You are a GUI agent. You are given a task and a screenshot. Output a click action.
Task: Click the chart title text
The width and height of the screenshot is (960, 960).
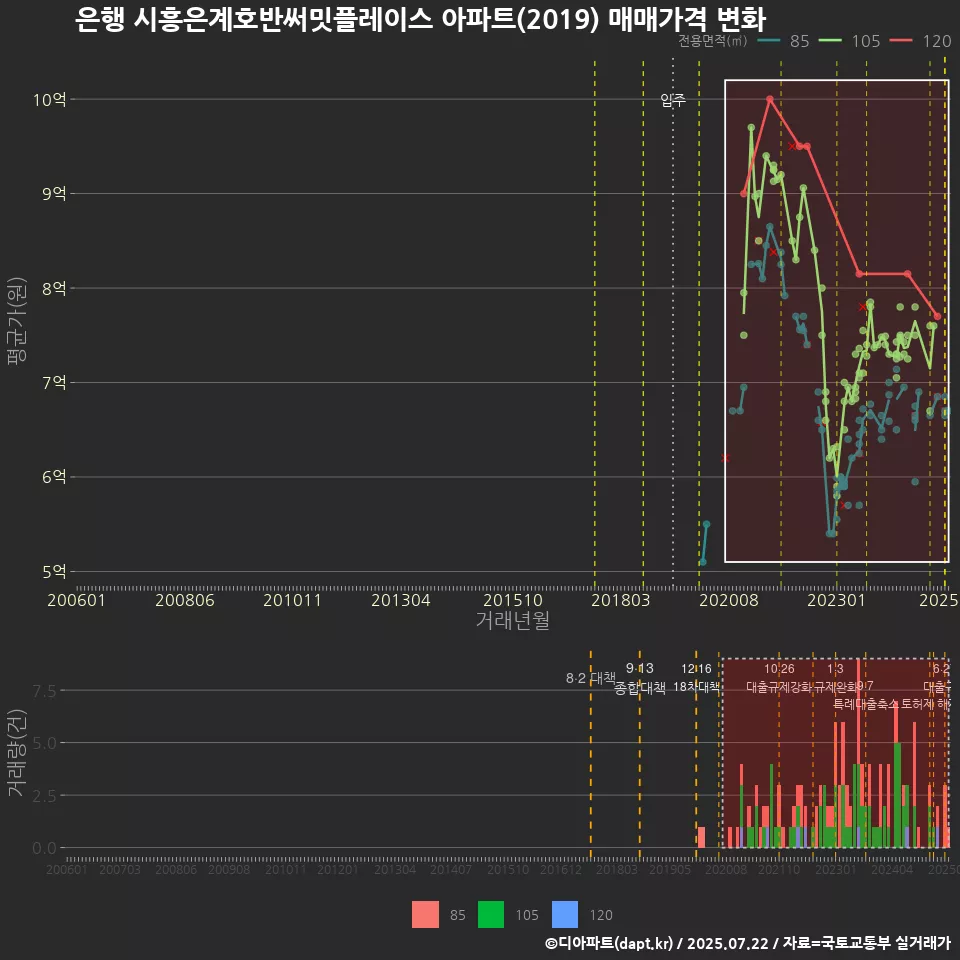(x=420, y=20)
